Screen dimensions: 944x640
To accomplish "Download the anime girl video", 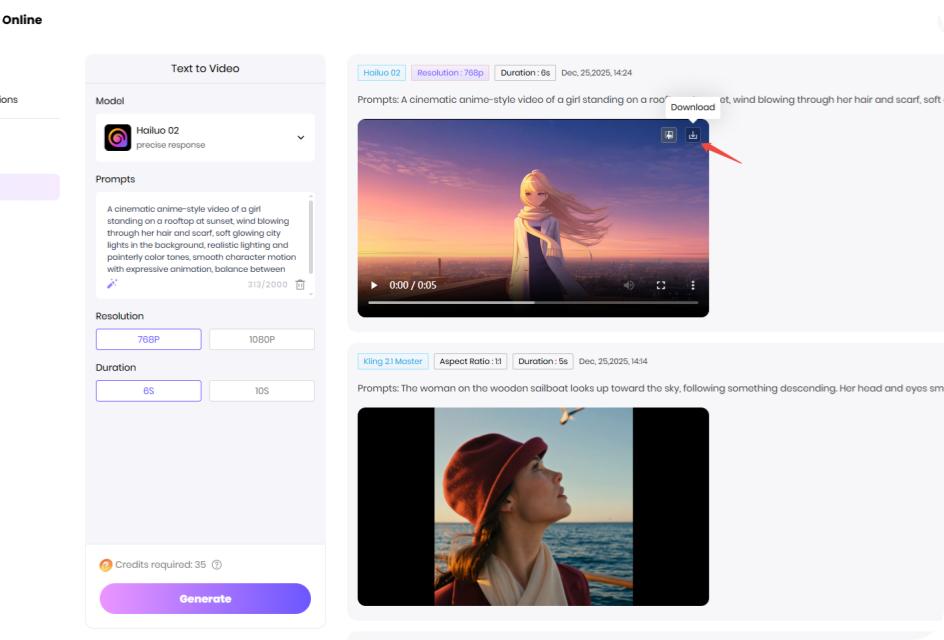I will pyautogui.click(x=693, y=135).
